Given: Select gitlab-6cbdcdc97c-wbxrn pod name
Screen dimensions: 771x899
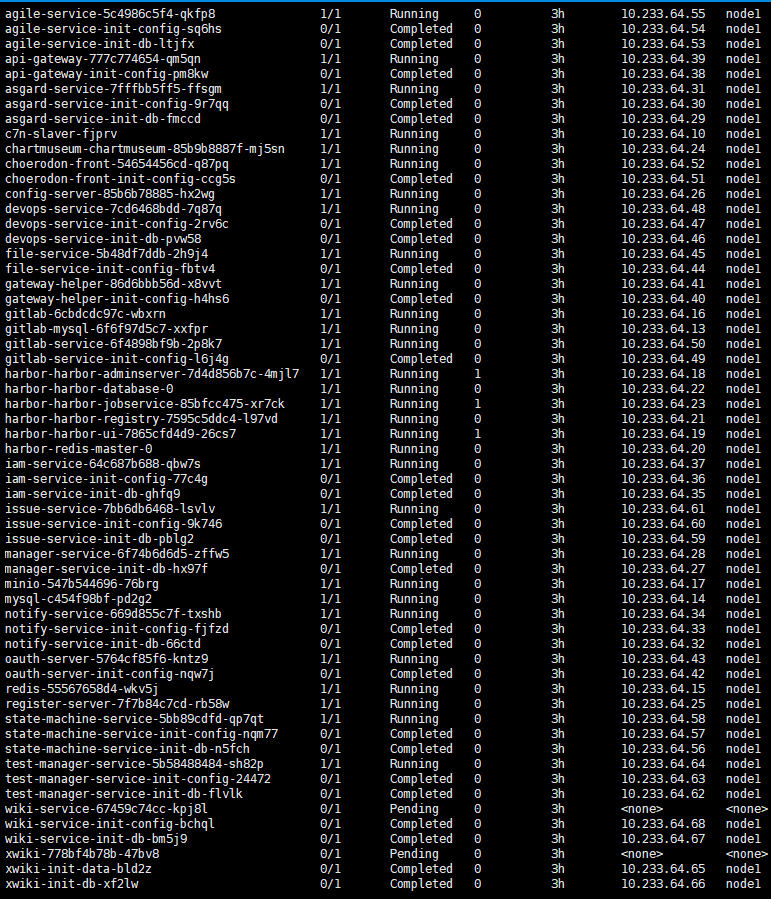Looking at the screenshot, I should coord(85,314).
